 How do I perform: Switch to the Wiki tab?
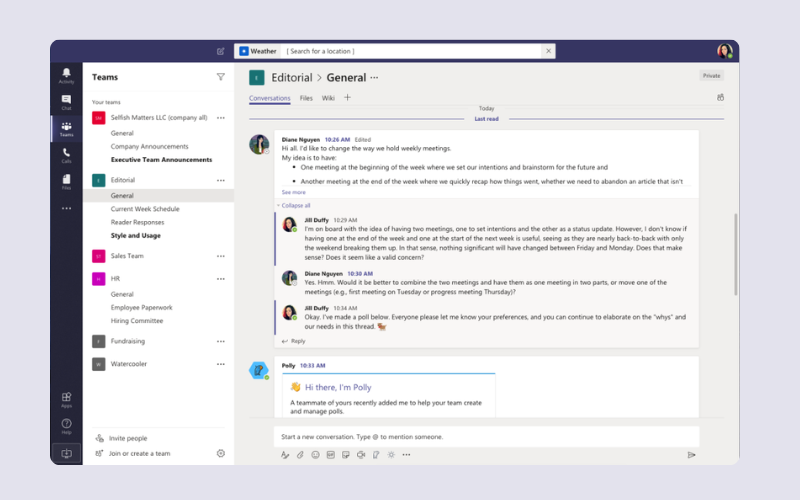(x=328, y=98)
